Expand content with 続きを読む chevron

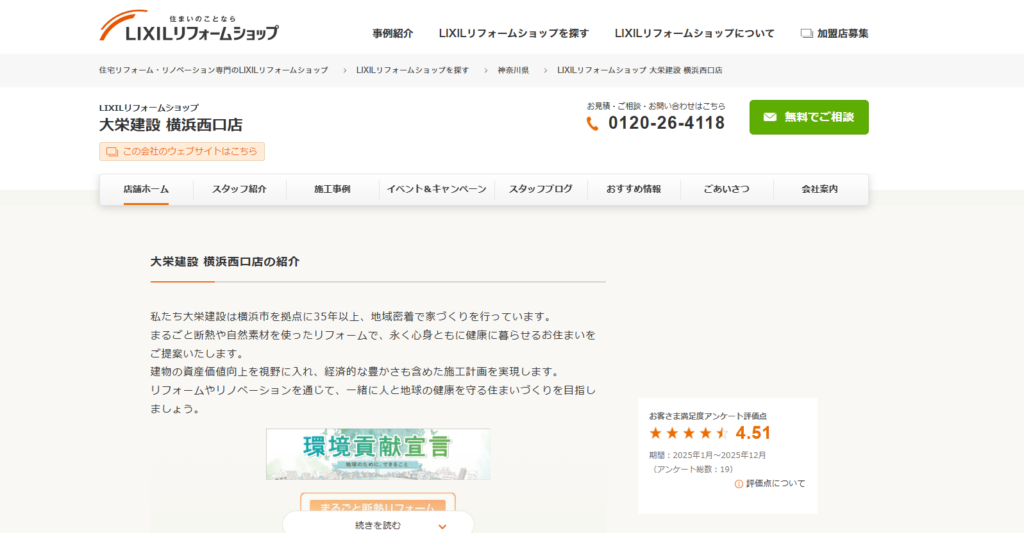442,525
